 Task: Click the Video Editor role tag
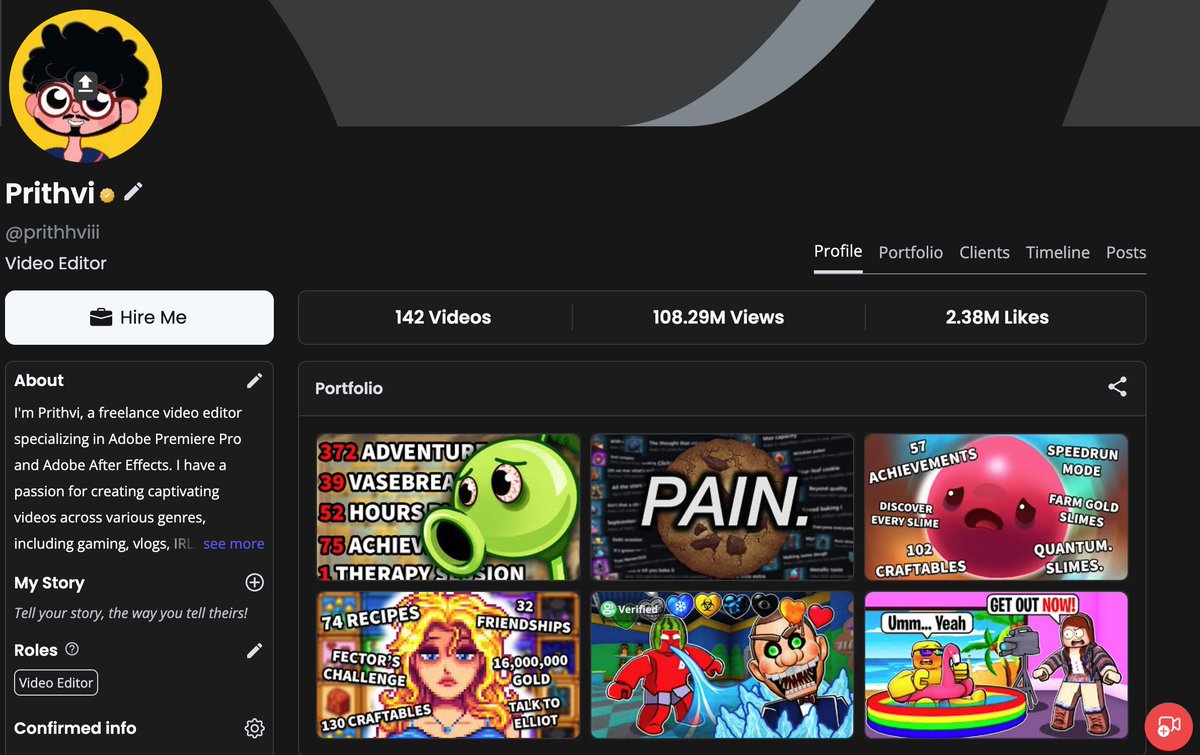[x=56, y=683]
